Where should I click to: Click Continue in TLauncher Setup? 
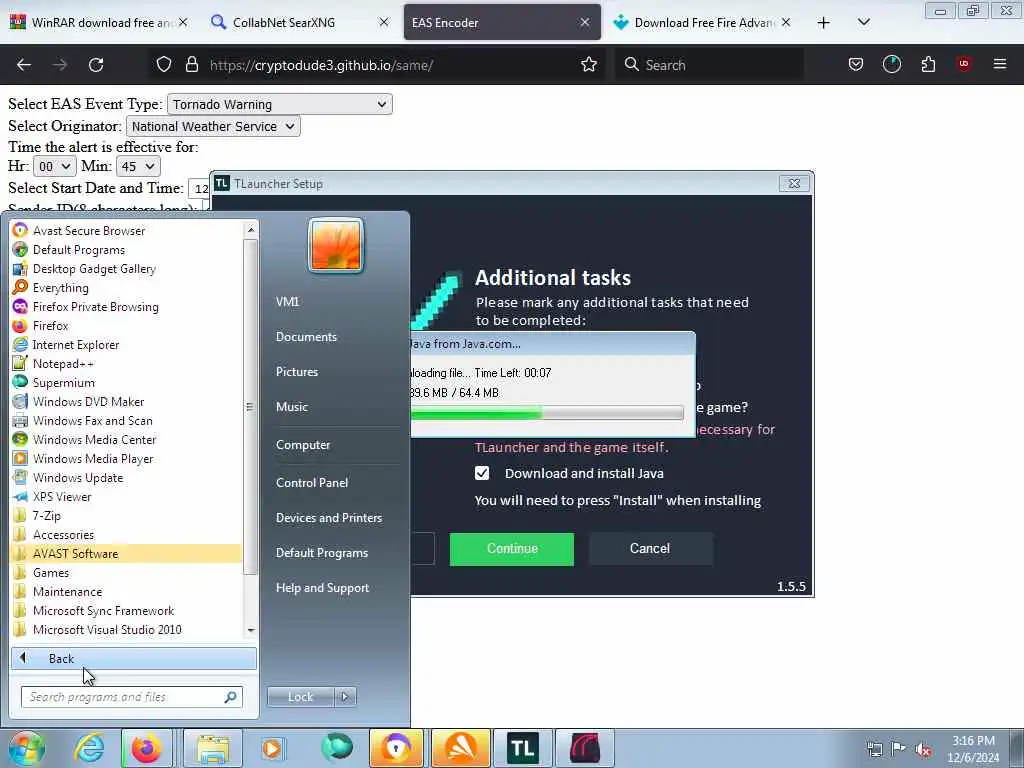point(512,549)
